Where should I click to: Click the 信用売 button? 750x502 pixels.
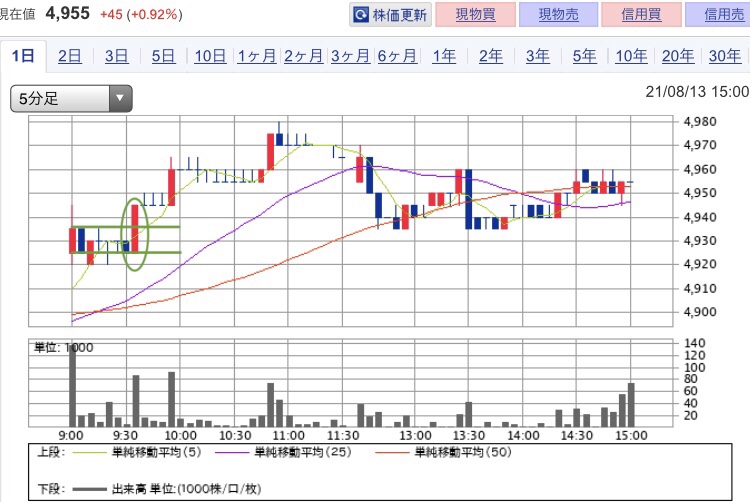pos(719,15)
